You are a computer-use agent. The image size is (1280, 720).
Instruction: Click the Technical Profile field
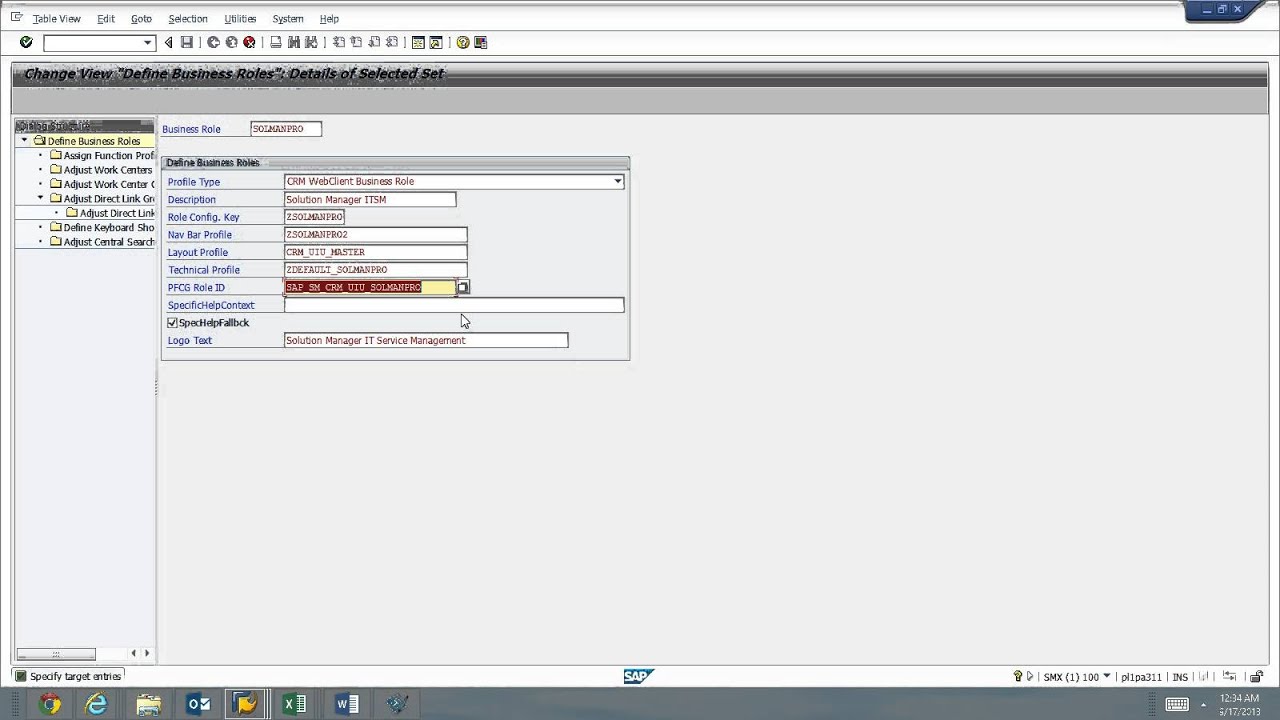point(375,270)
